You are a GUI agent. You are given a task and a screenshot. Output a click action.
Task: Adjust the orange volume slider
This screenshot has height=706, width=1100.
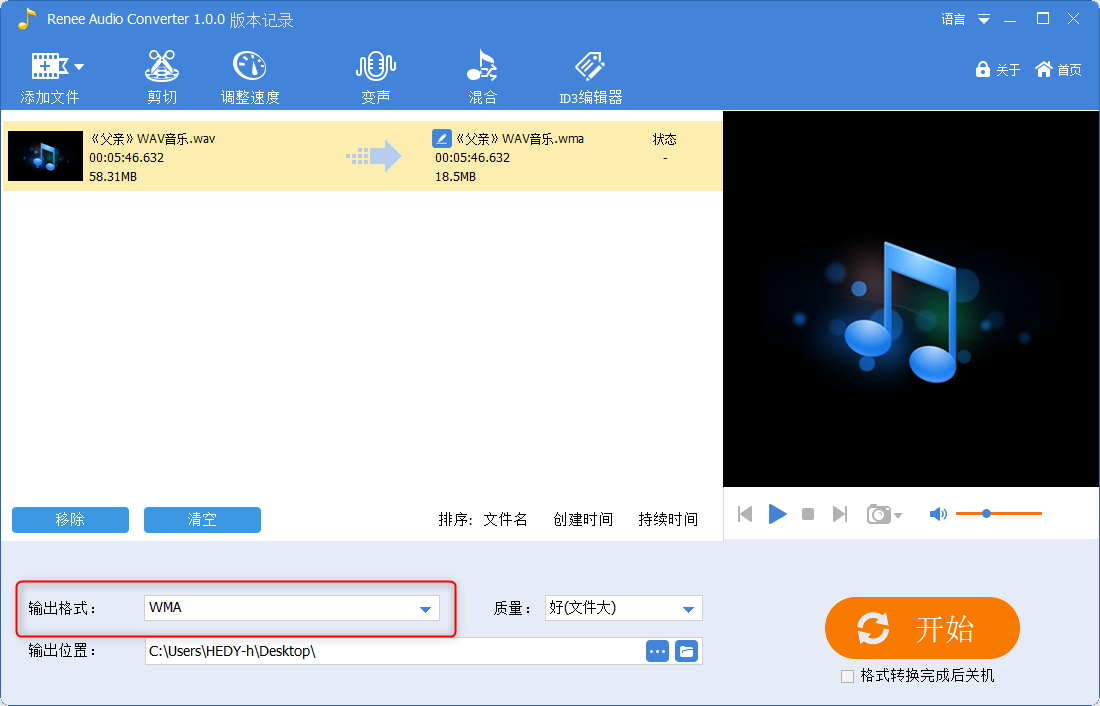(998, 514)
